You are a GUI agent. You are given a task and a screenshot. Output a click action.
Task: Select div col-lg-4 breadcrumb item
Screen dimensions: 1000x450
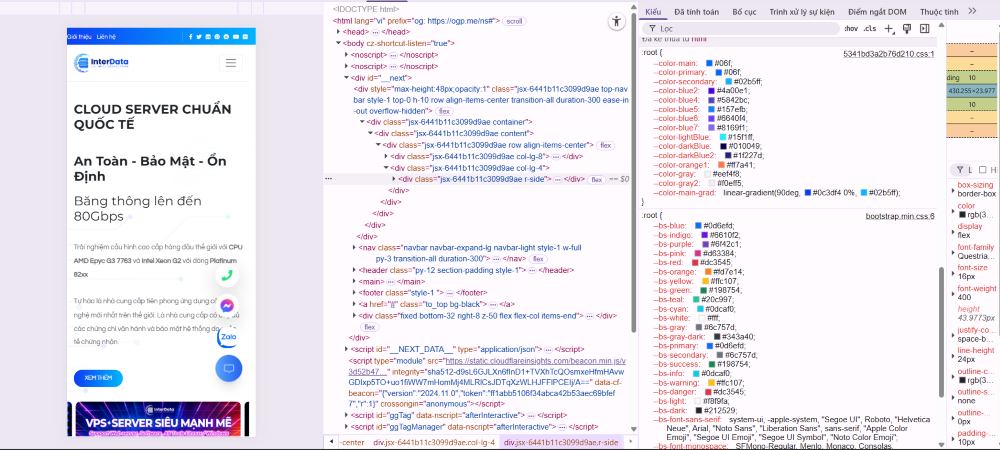click(x=434, y=442)
